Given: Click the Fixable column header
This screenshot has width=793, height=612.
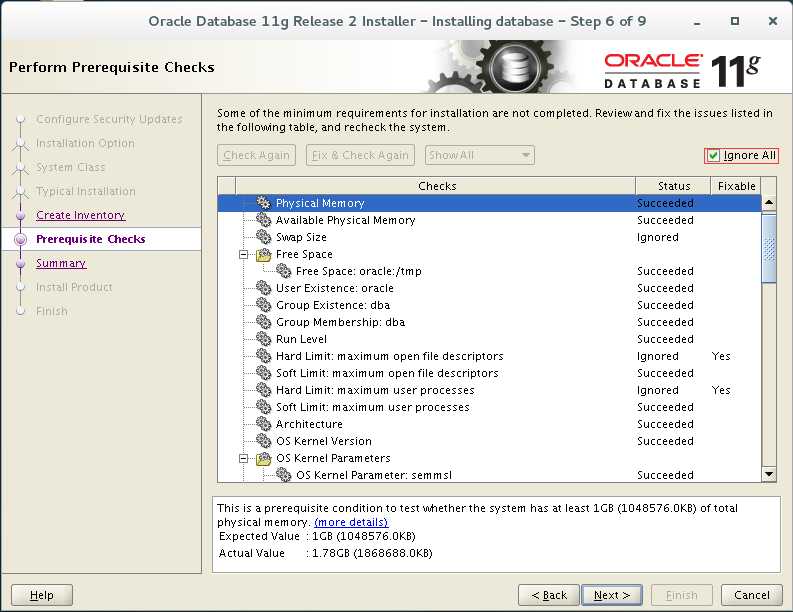Looking at the screenshot, I should tap(736, 186).
